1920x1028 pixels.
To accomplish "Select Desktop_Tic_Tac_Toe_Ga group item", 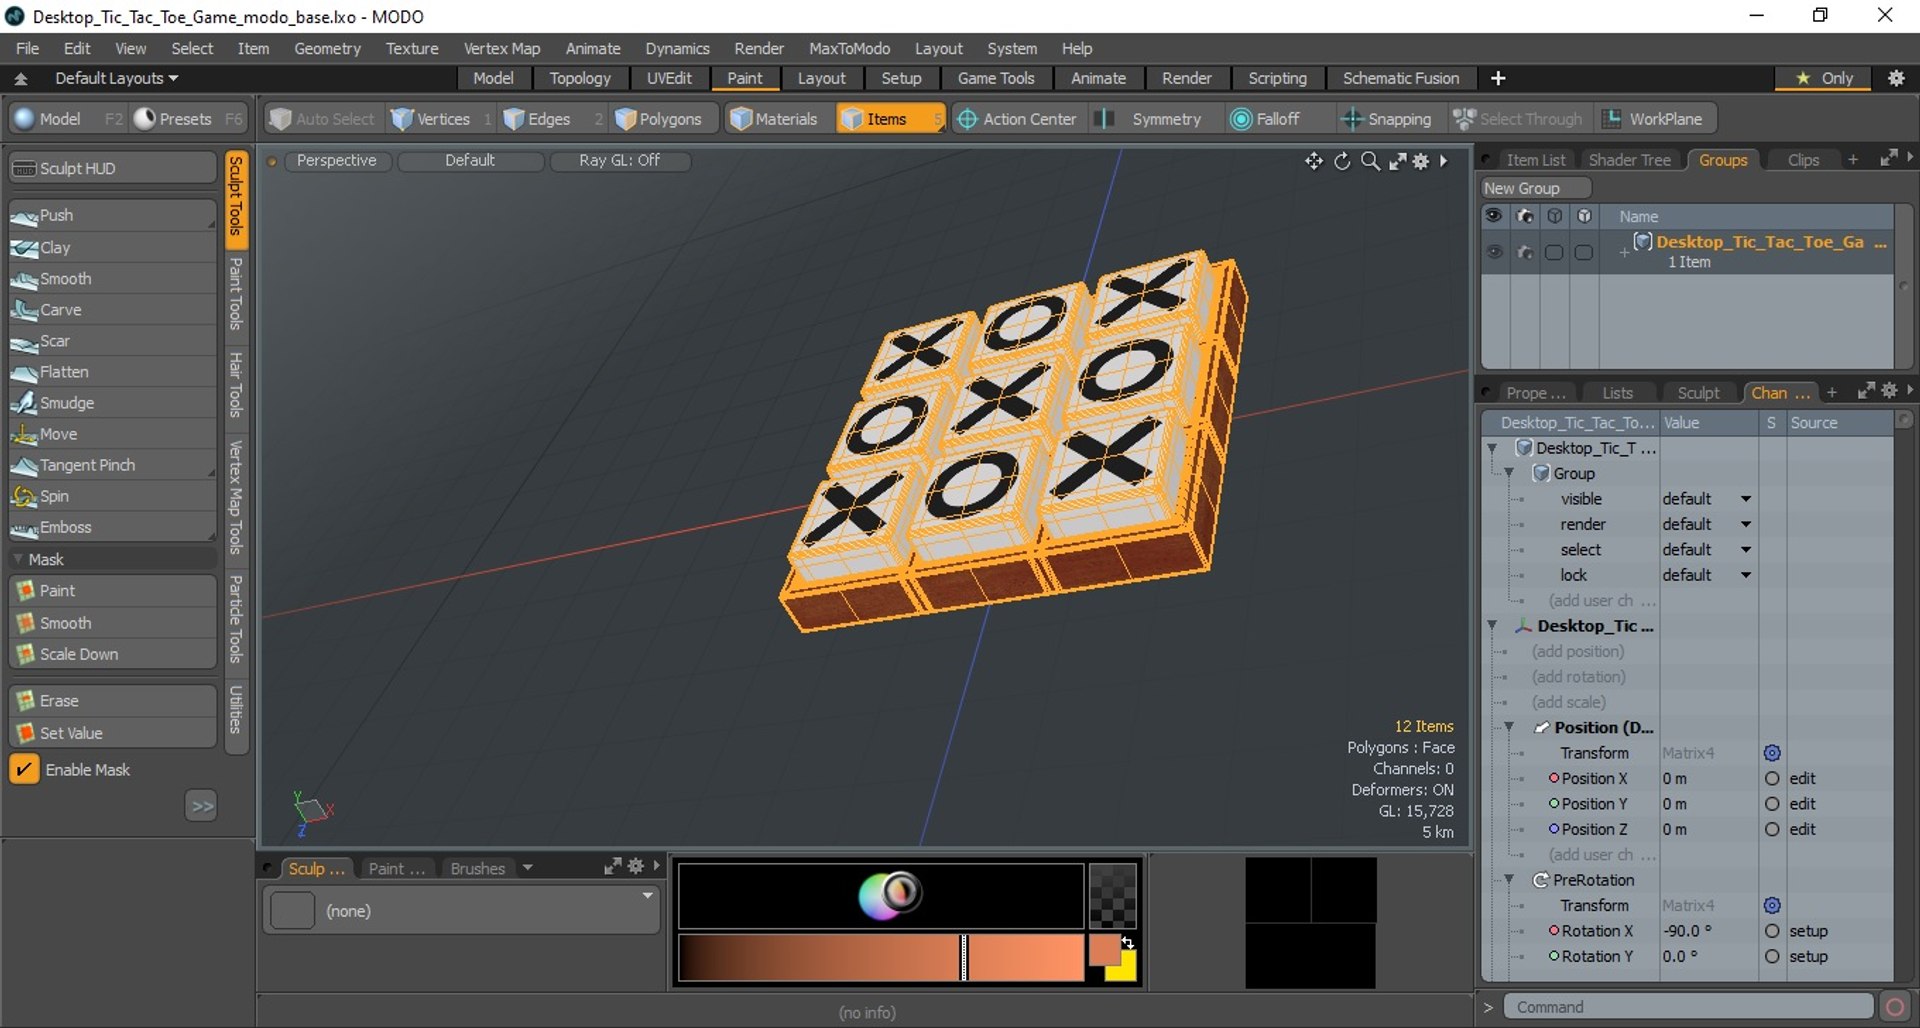I will [1758, 241].
